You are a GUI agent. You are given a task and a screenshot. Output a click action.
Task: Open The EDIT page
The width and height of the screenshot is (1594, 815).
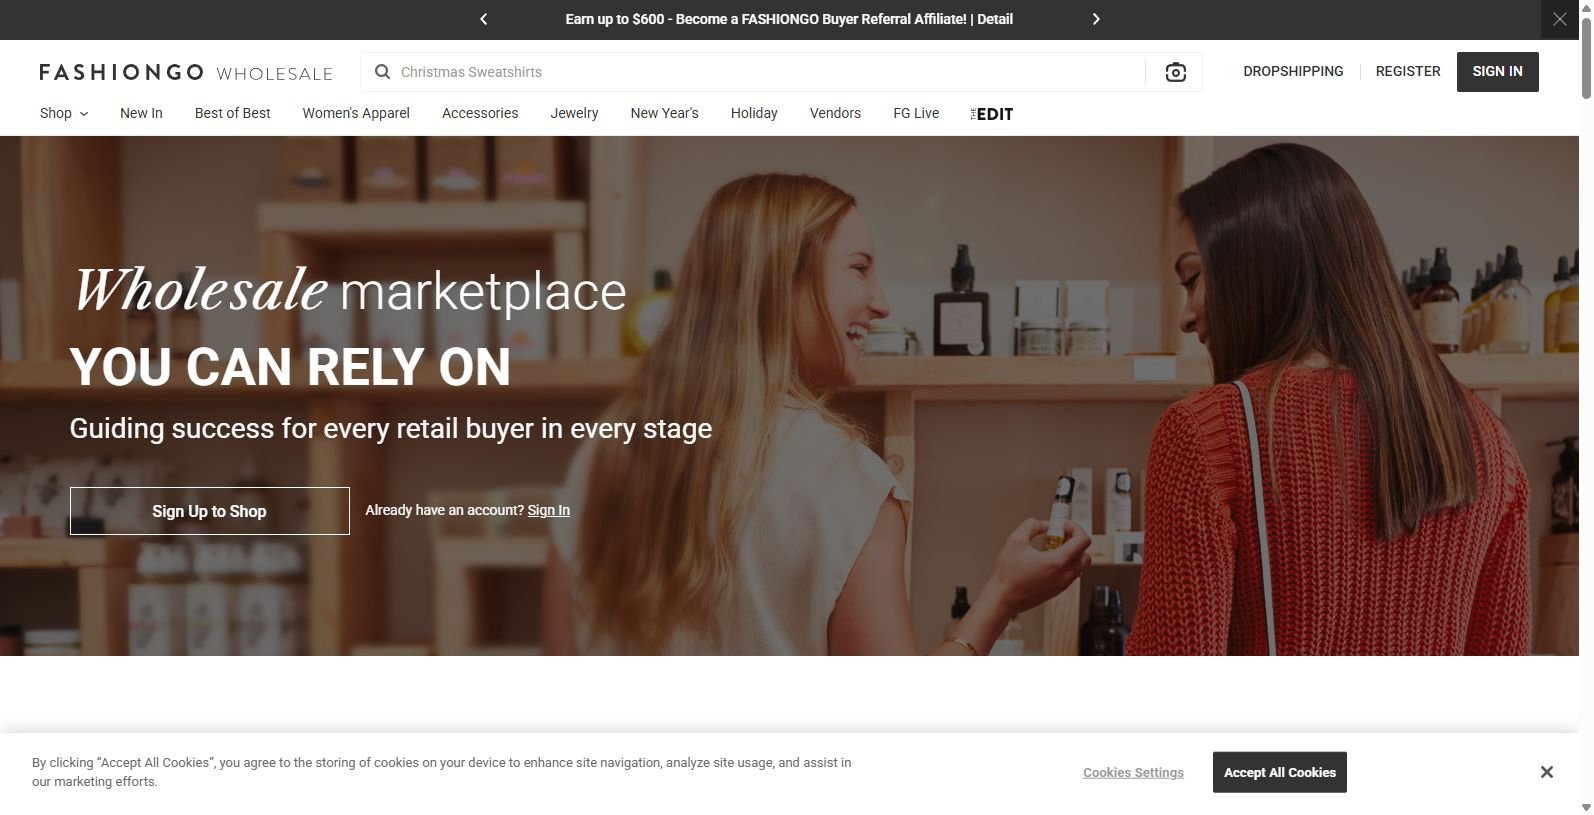pos(992,114)
